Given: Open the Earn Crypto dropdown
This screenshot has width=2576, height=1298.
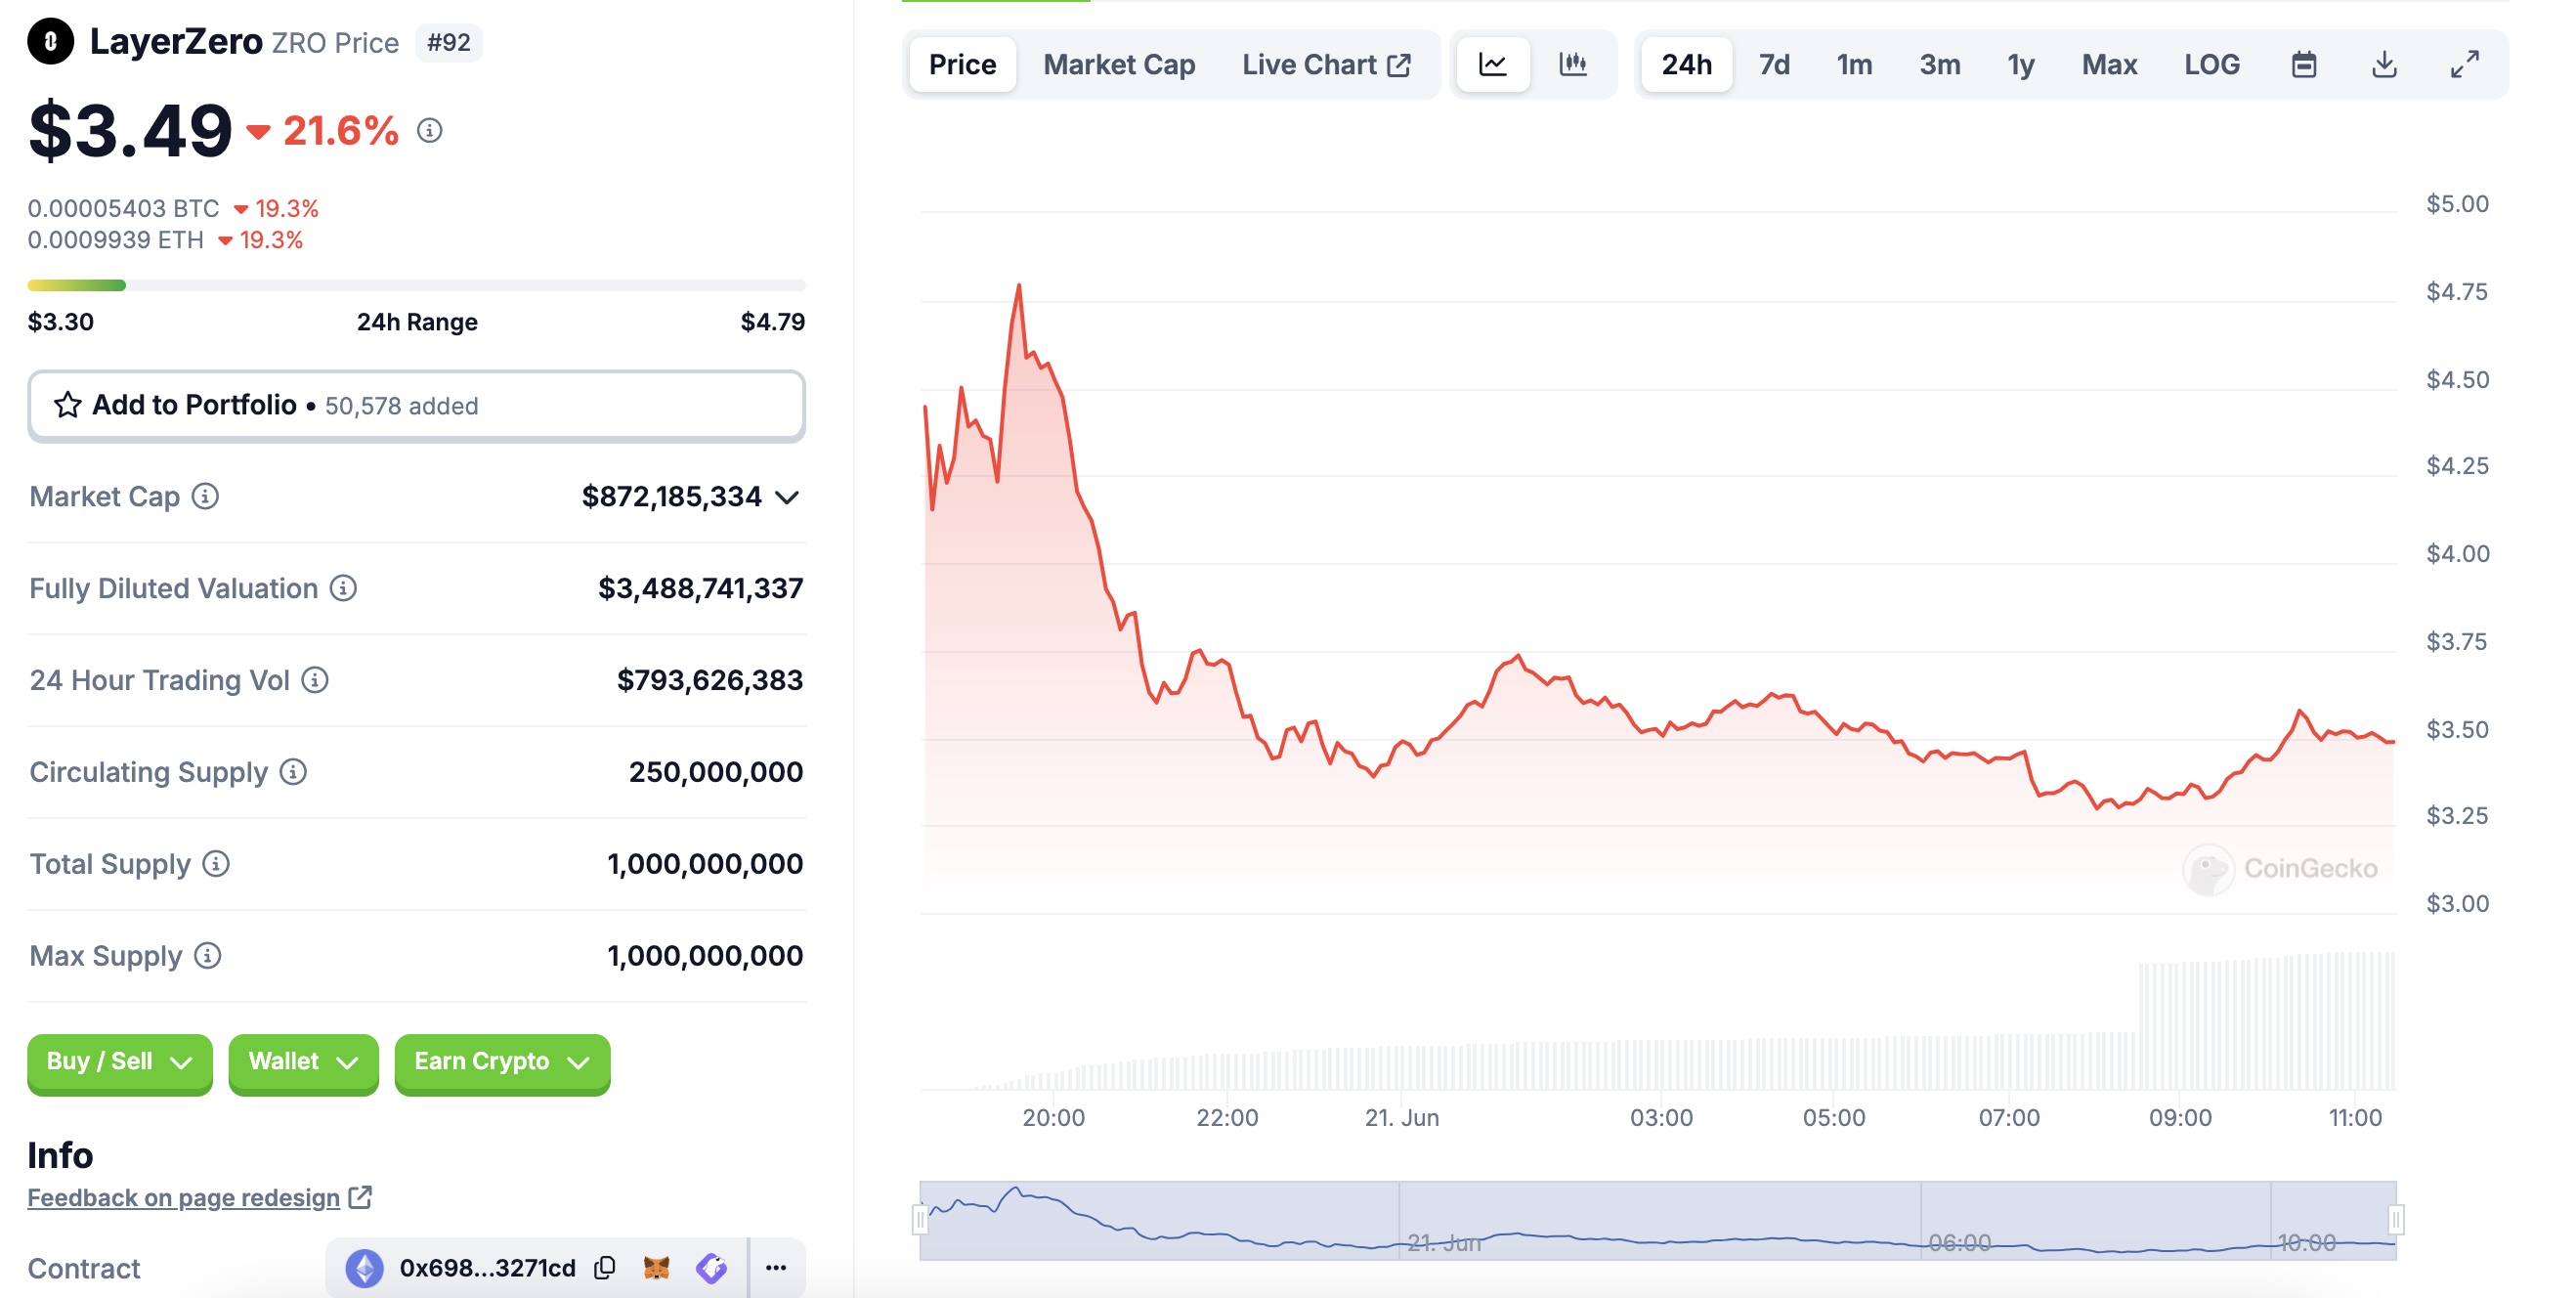Looking at the screenshot, I should tap(502, 1062).
